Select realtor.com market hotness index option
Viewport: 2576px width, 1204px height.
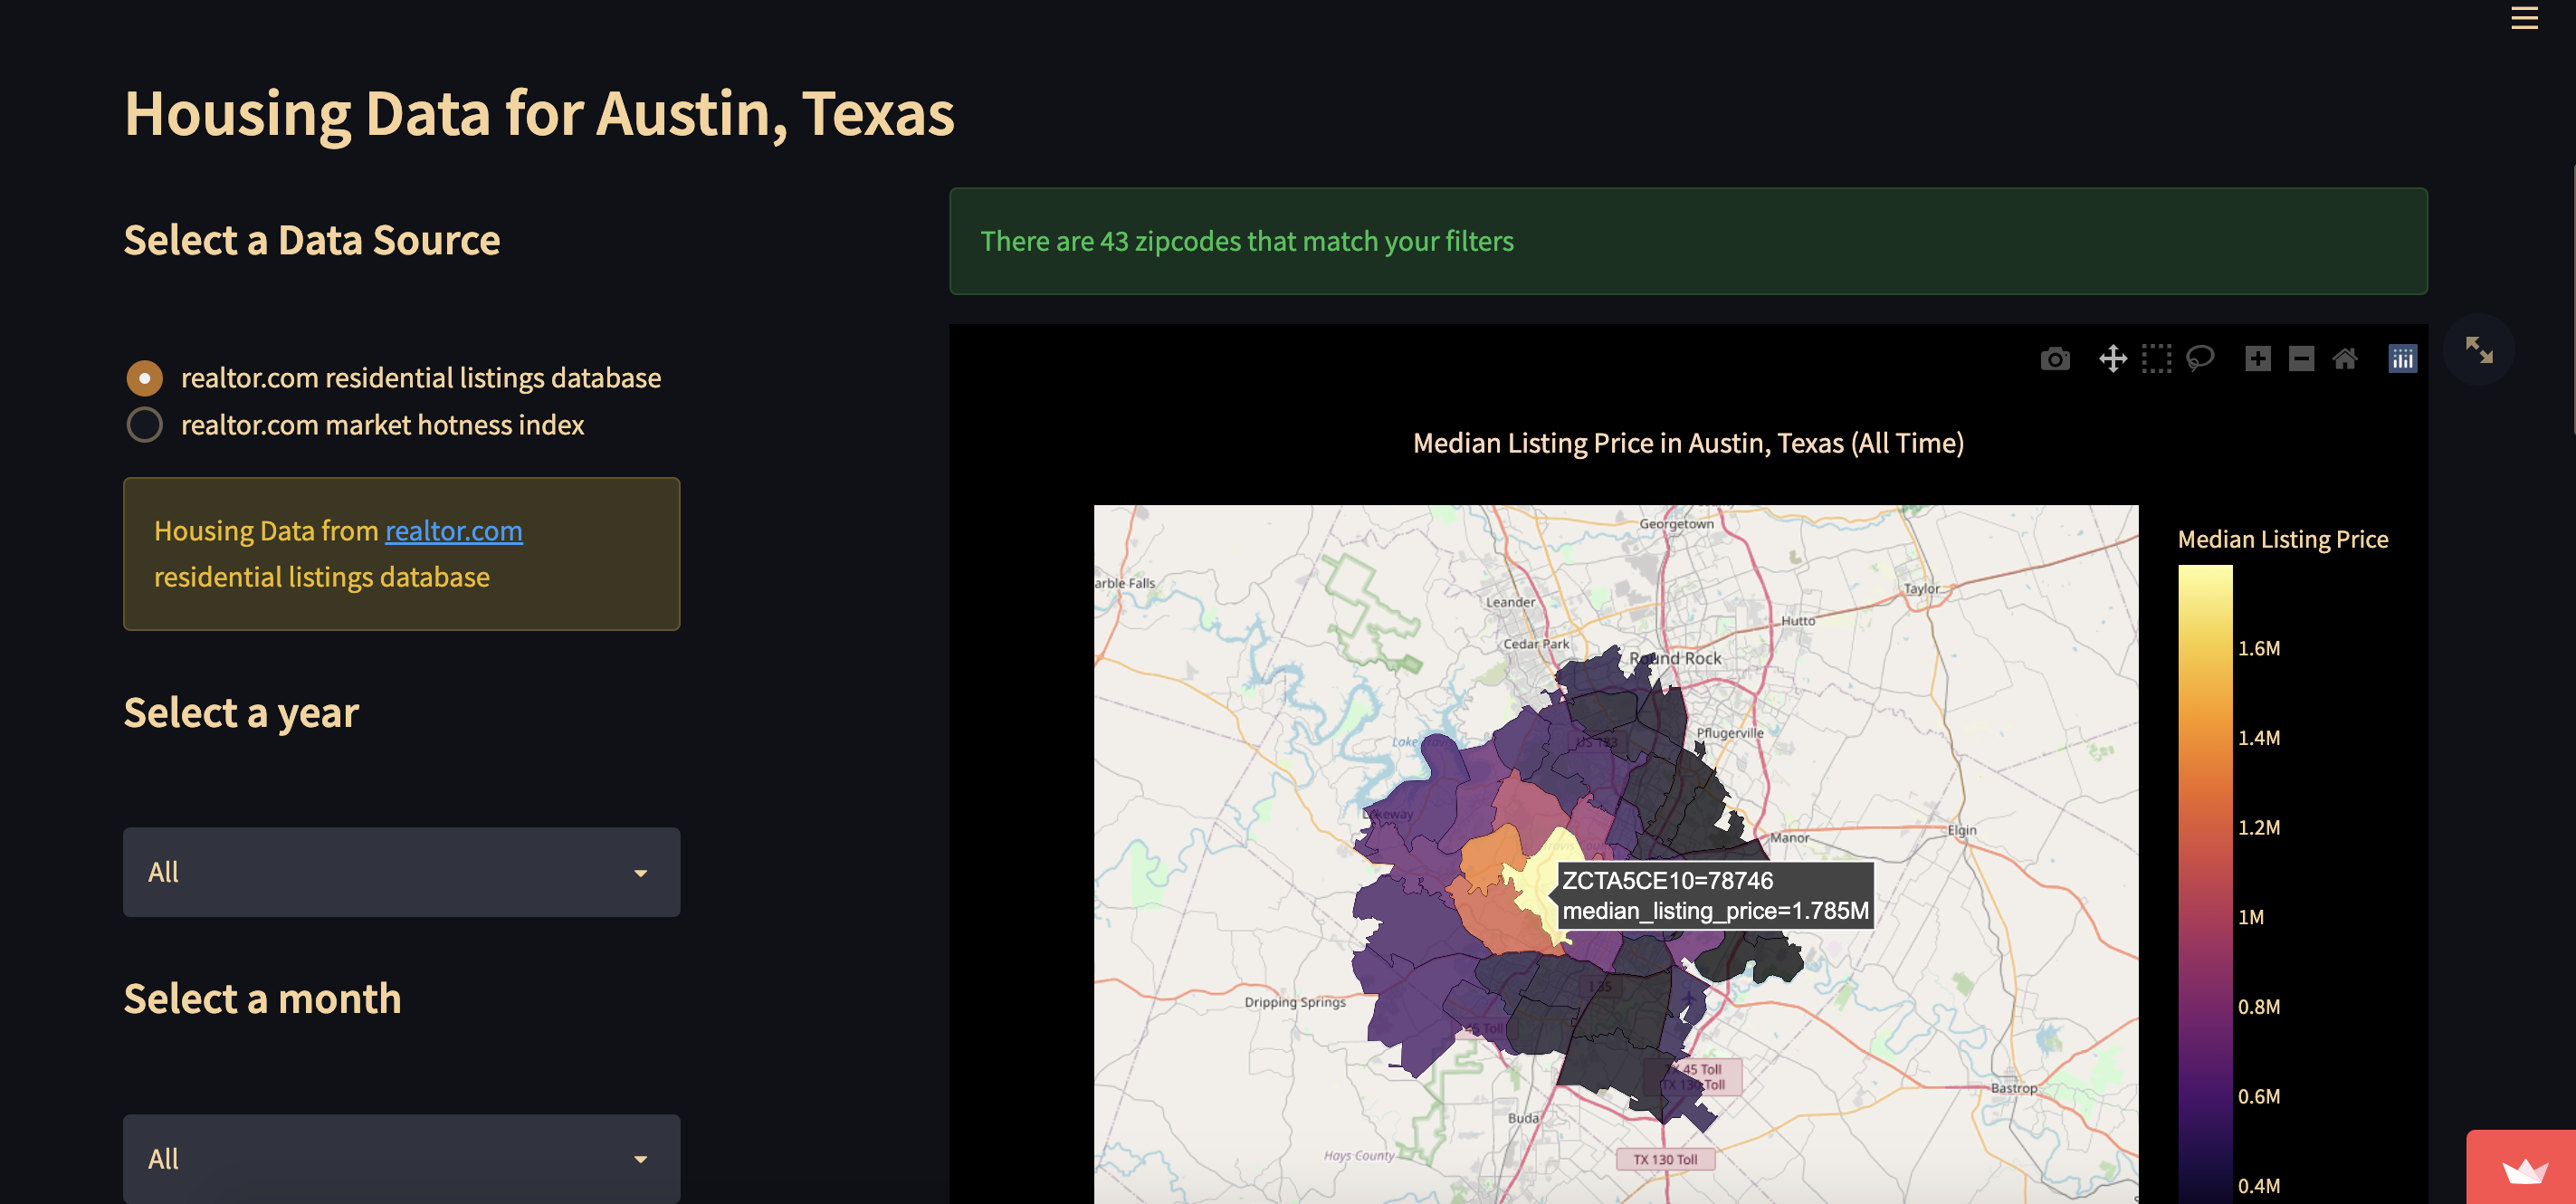coord(145,425)
